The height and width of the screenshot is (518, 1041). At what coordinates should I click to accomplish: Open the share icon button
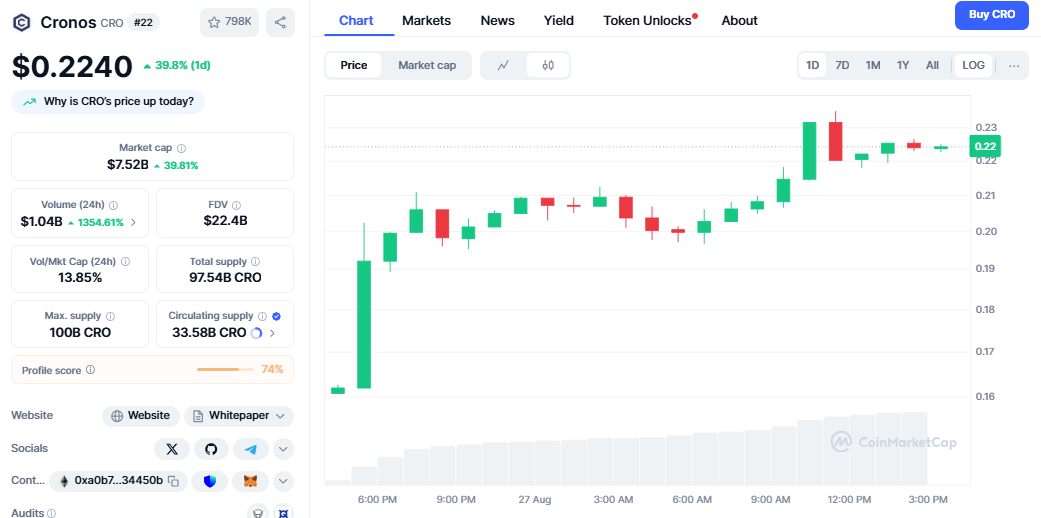[x=280, y=23]
